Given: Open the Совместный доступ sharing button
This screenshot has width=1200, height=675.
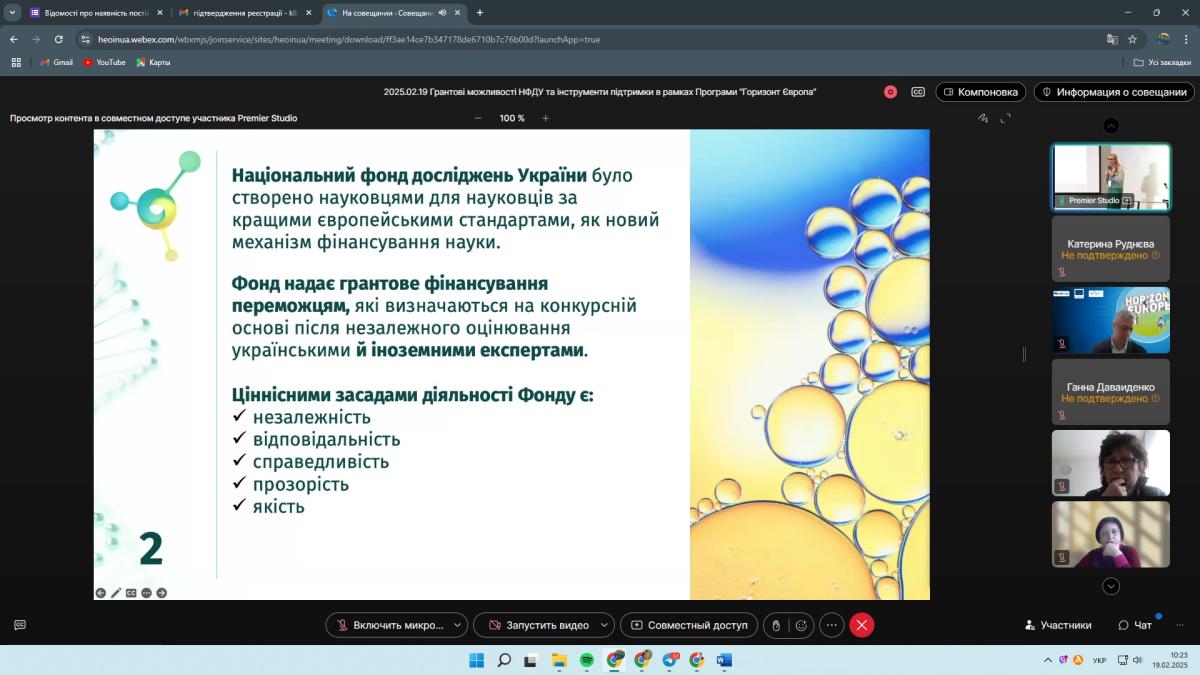Looking at the screenshot, I should pyautogui.click(x=688, y=625).
